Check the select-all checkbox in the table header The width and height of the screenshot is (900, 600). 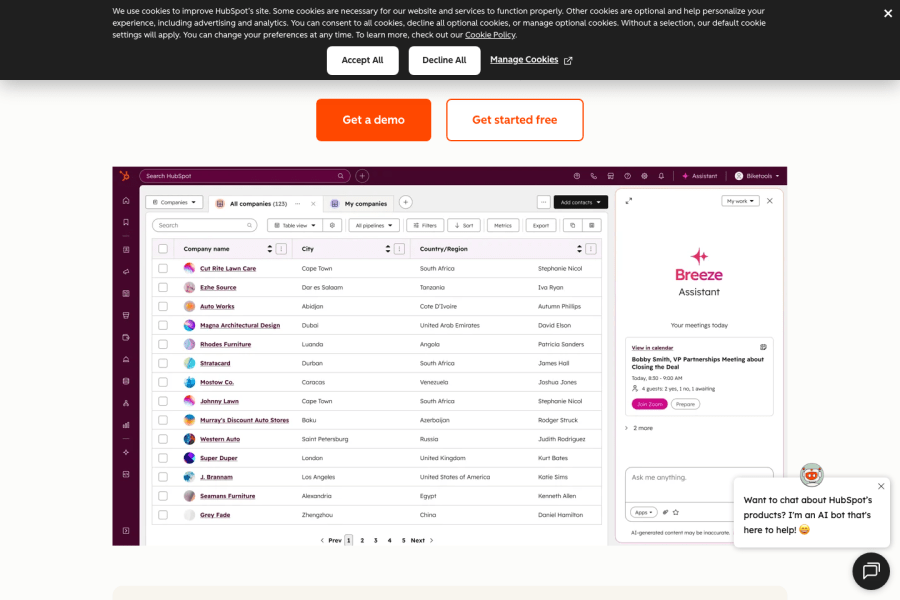pyautogui.click(x=162, y=248)
